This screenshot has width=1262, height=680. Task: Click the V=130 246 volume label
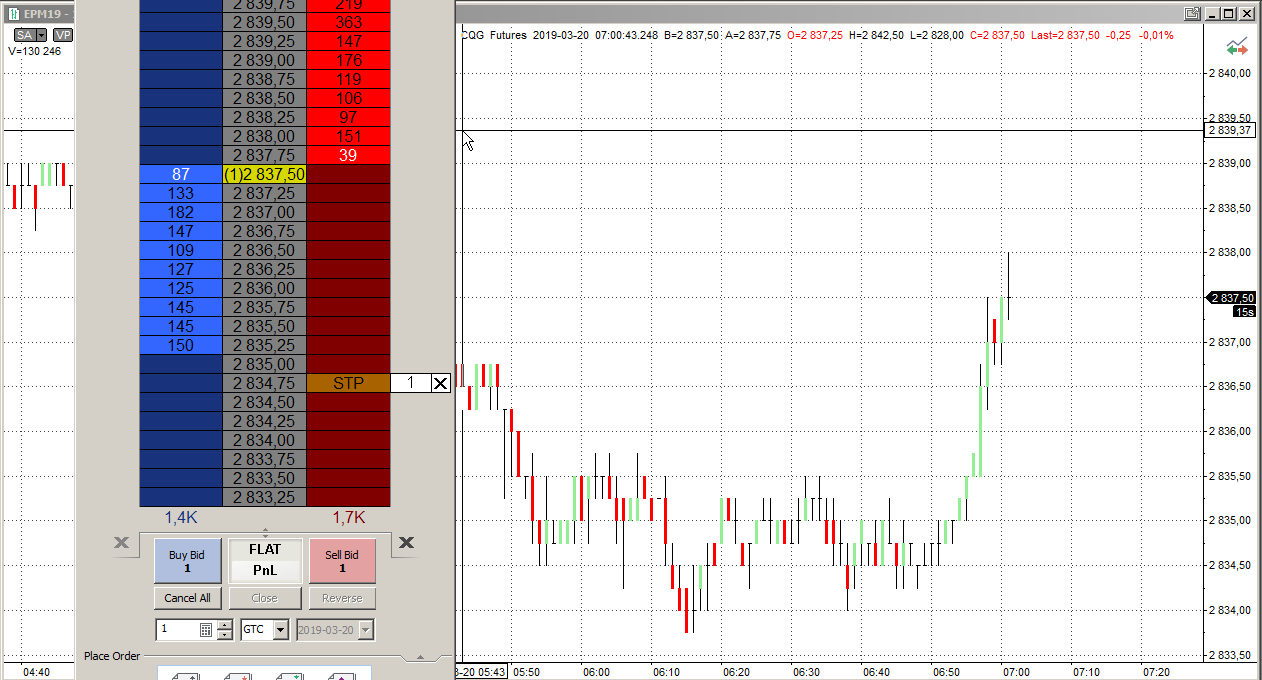click(34, 51)
